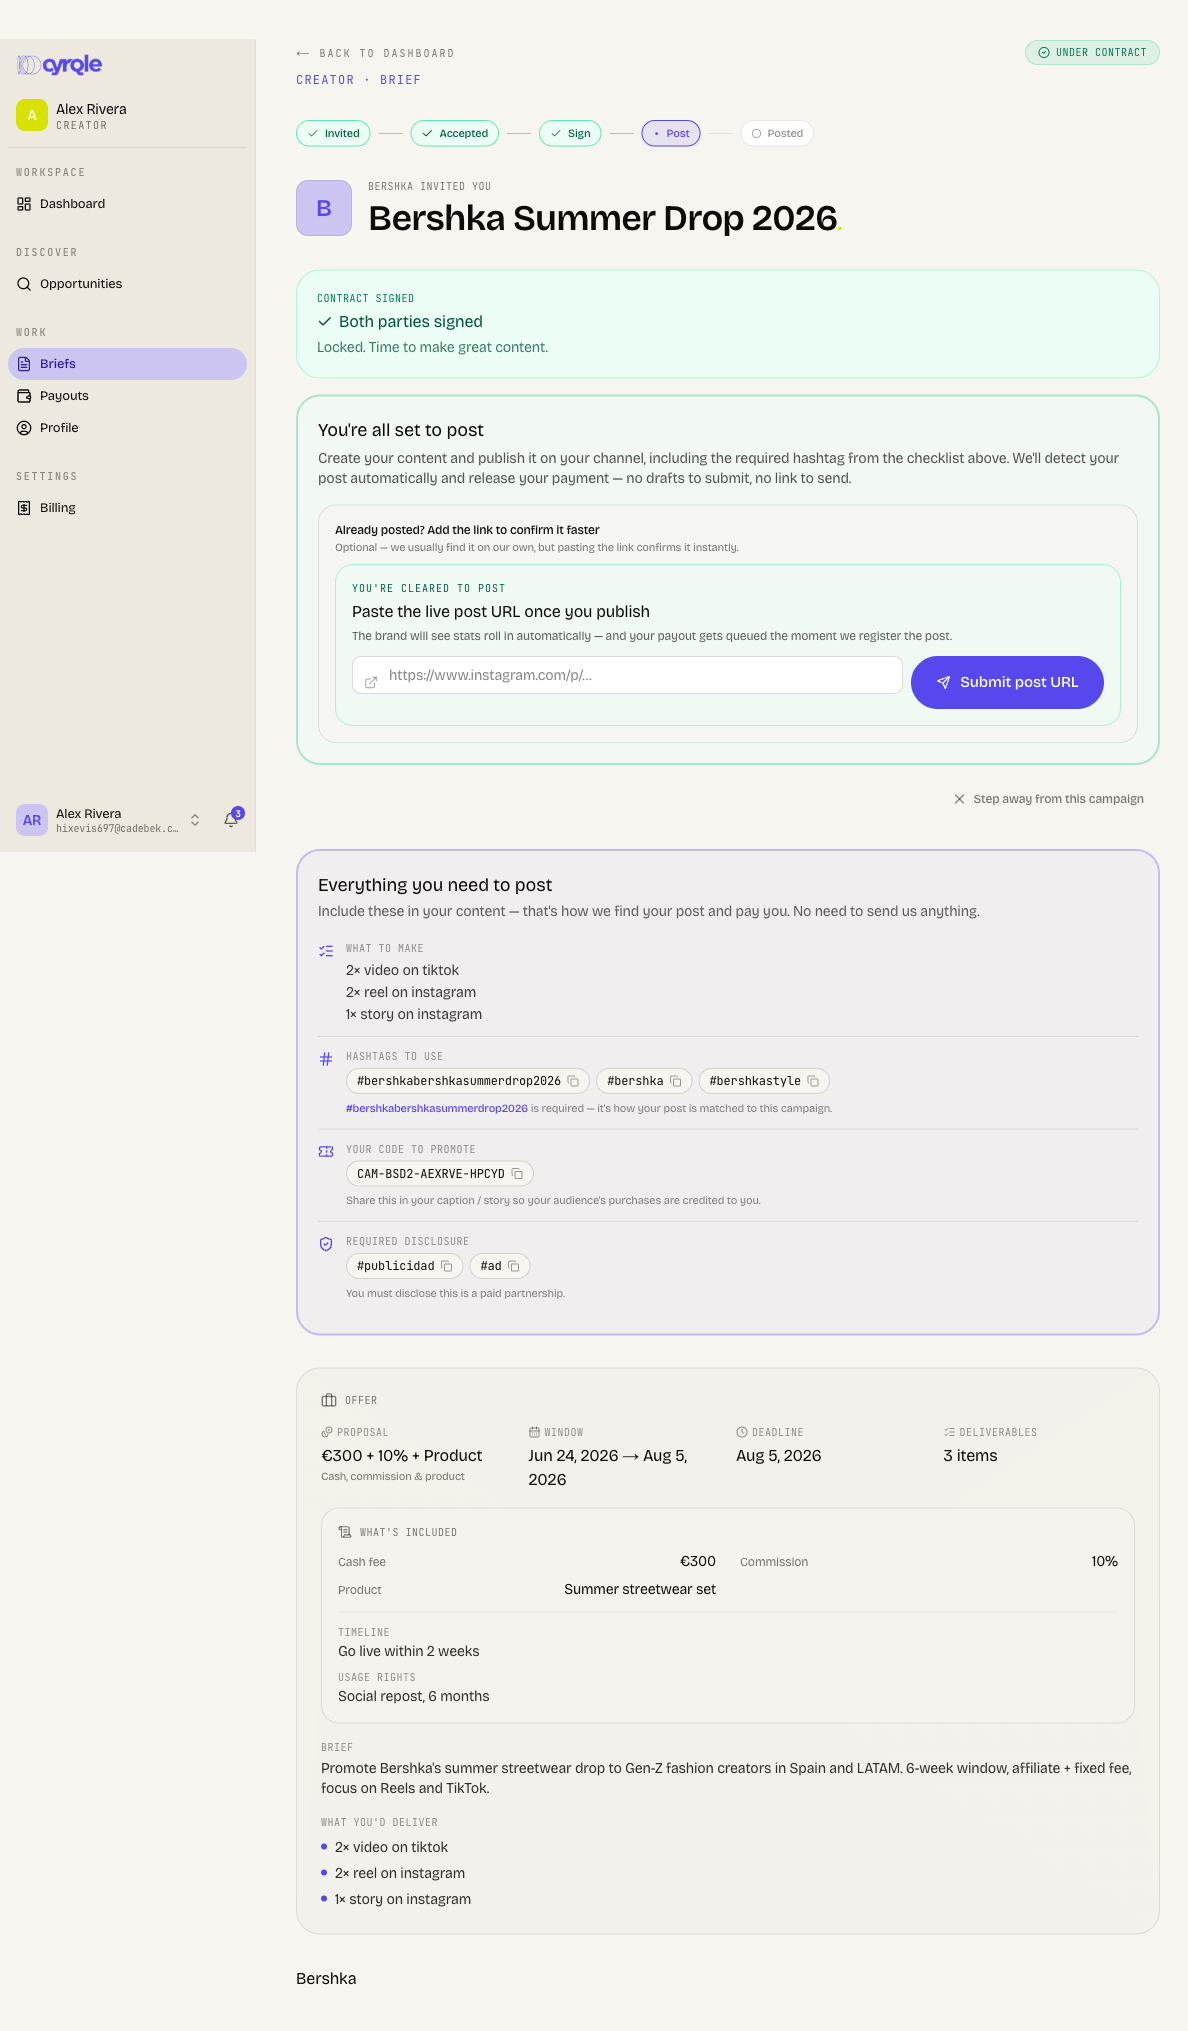Click the Deadline clock icon
The height and width of the screenshot is (2031, 1188).
pos(742,1432)
